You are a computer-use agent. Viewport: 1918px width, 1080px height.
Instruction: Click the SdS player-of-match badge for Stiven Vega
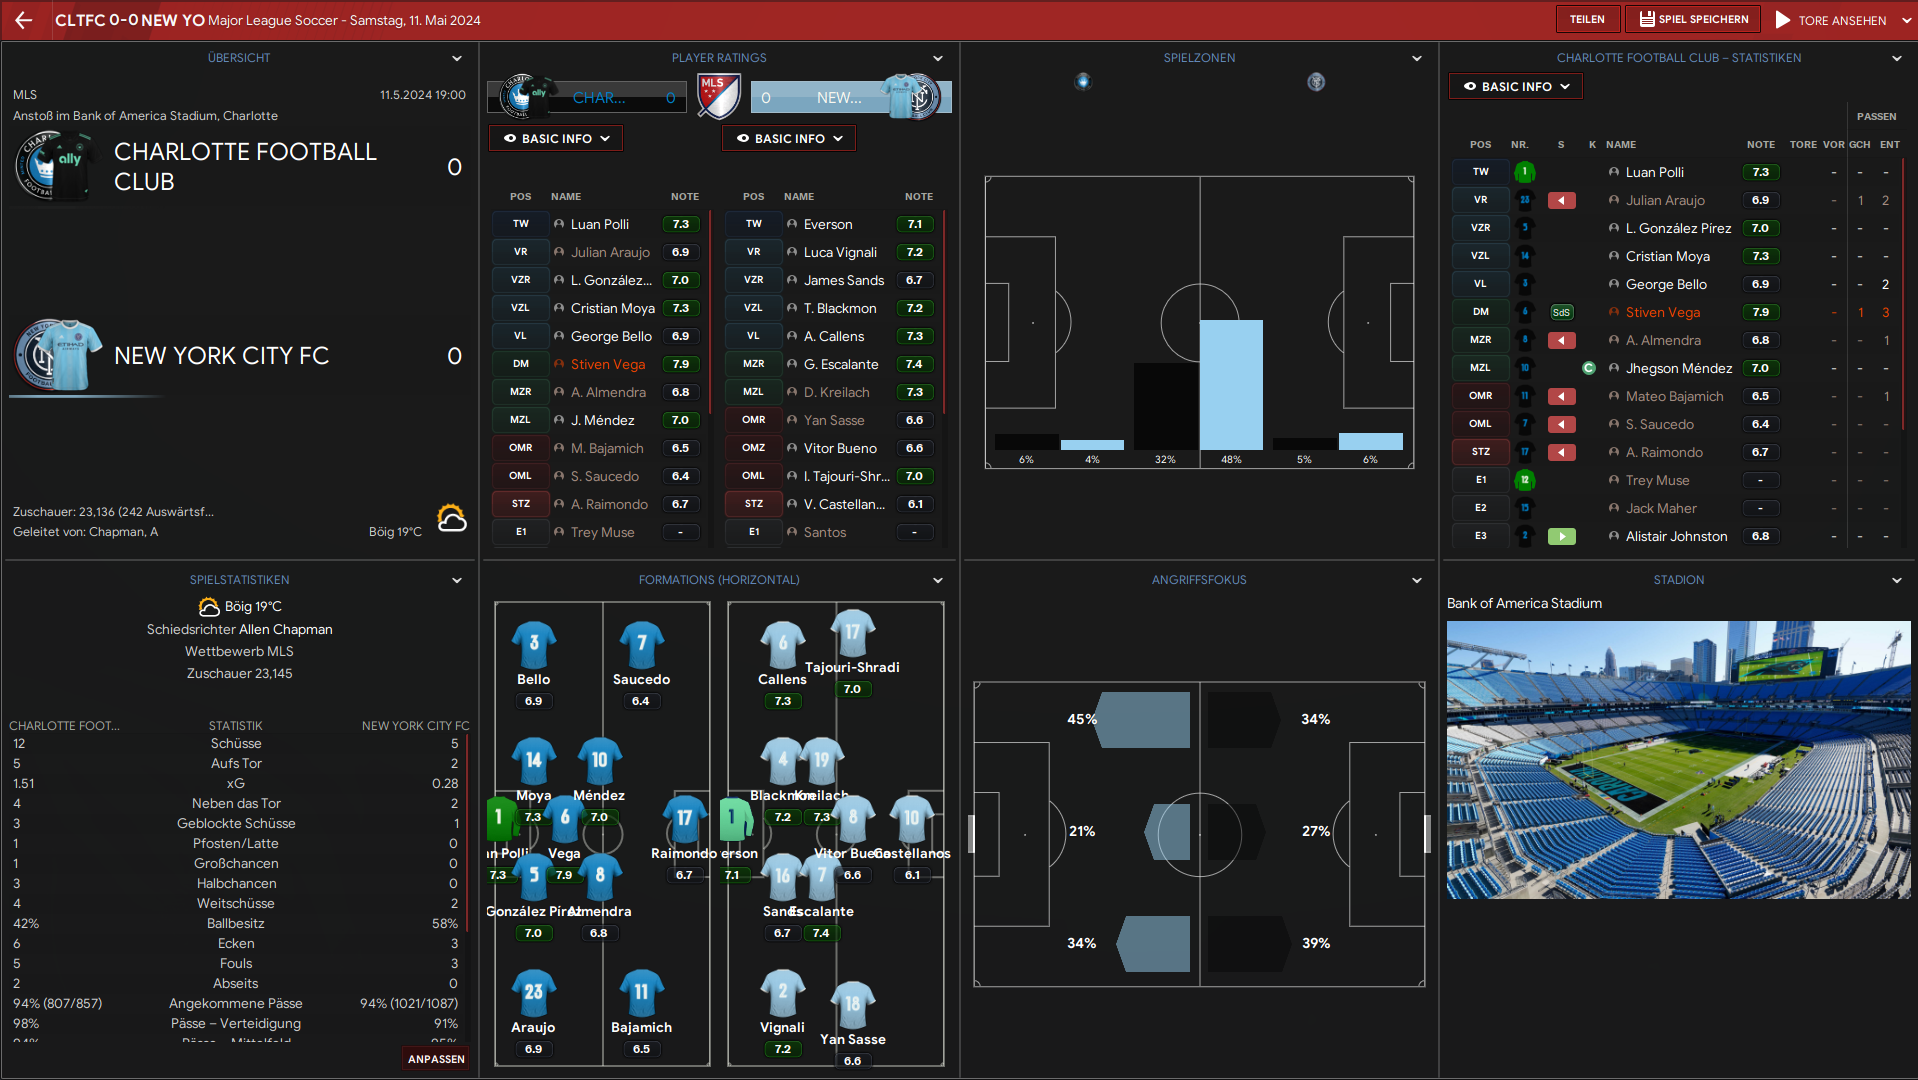pos(1561,312)
